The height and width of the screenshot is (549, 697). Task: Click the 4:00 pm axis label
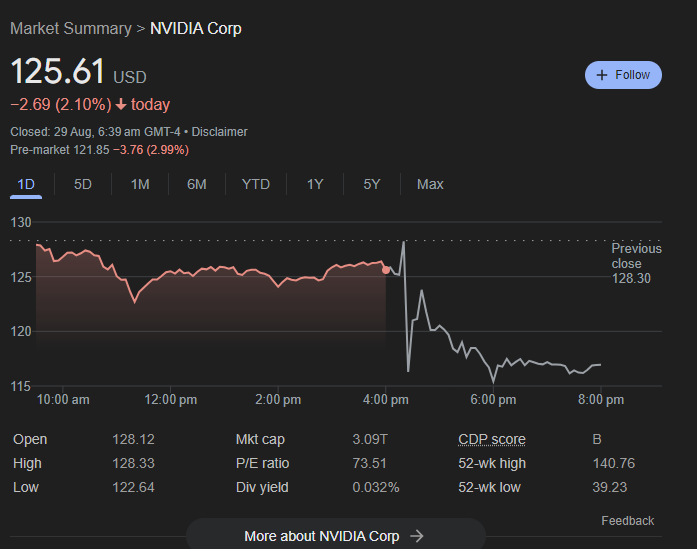point(385,400)
